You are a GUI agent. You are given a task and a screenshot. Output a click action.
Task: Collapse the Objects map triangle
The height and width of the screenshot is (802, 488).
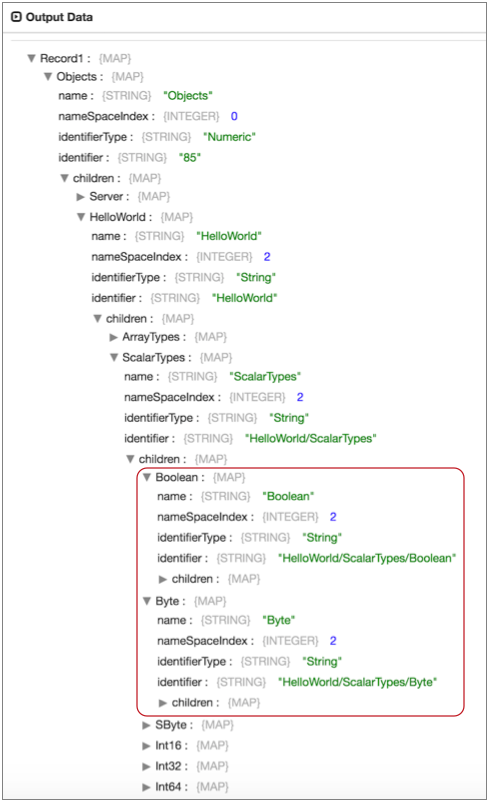[x=48, y=77]
